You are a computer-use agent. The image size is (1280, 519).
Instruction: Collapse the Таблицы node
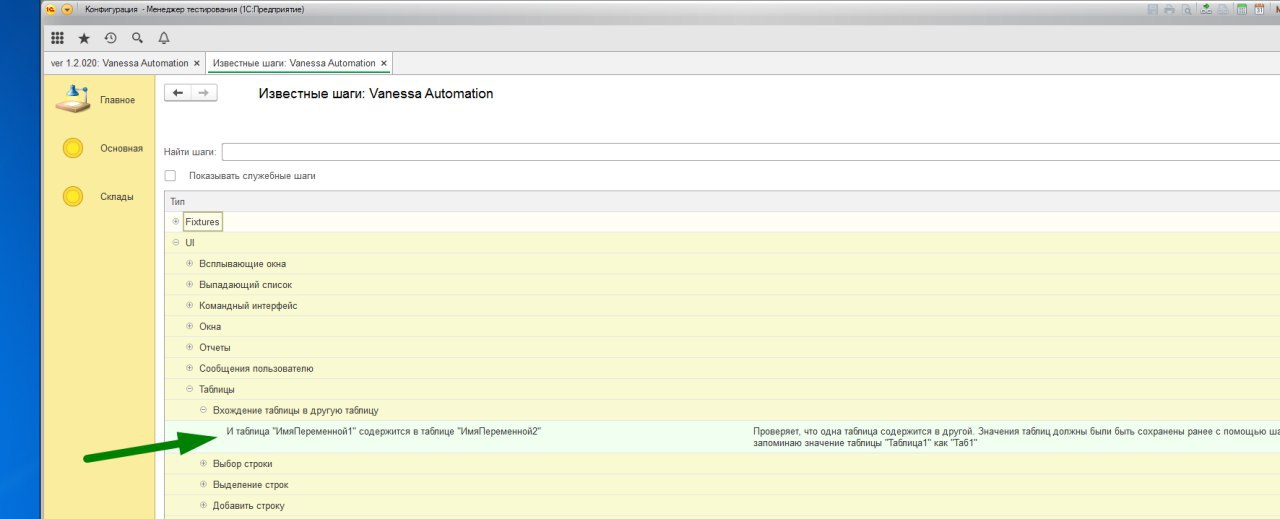tap(190, 389)
